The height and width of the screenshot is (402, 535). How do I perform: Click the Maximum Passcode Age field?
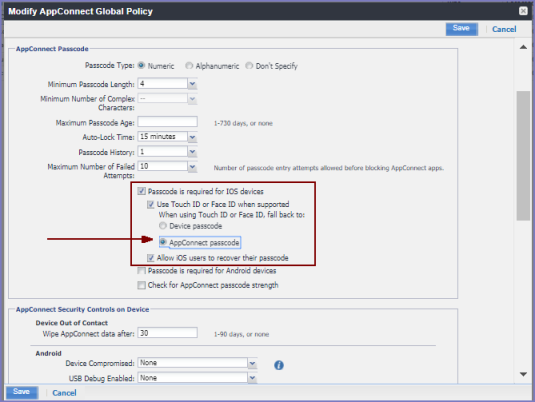[167, 122]
